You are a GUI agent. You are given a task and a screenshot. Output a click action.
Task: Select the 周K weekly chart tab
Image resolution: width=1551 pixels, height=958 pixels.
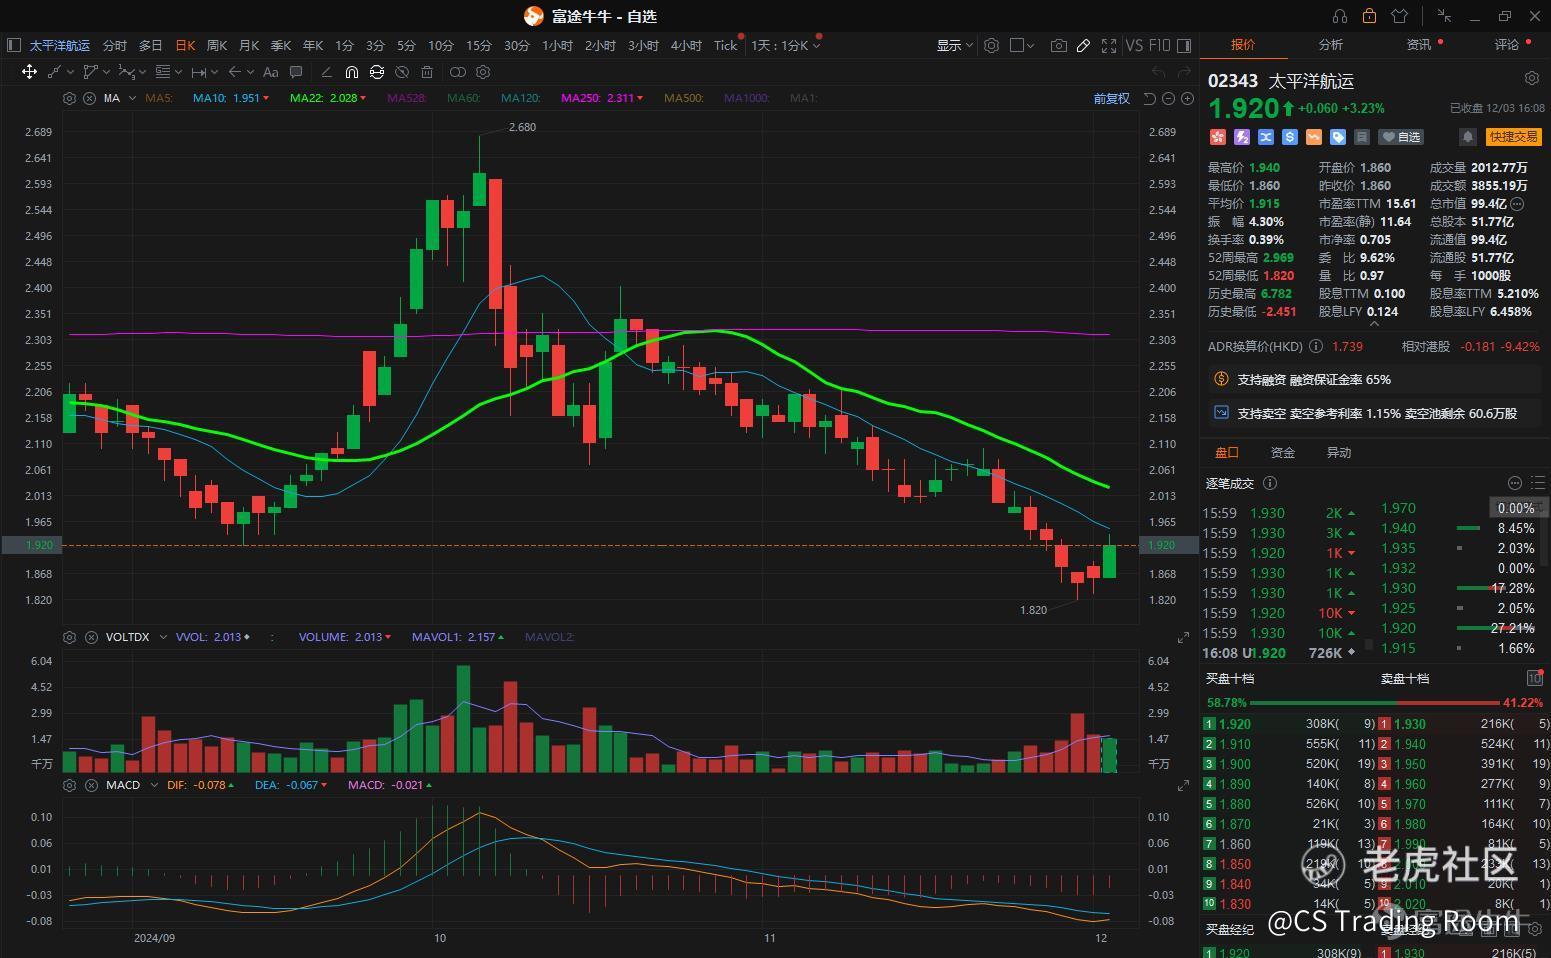[x=217, y=45]
